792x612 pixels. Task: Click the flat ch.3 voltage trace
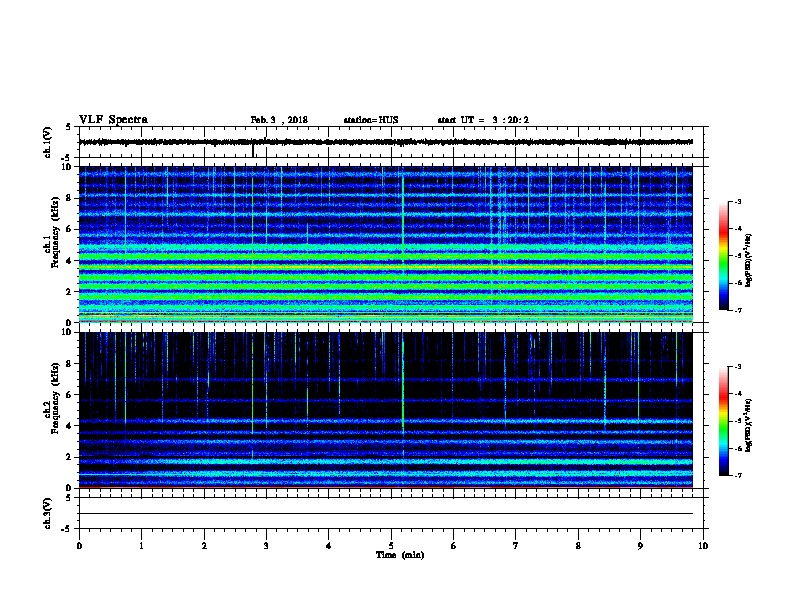click(386, 514)
